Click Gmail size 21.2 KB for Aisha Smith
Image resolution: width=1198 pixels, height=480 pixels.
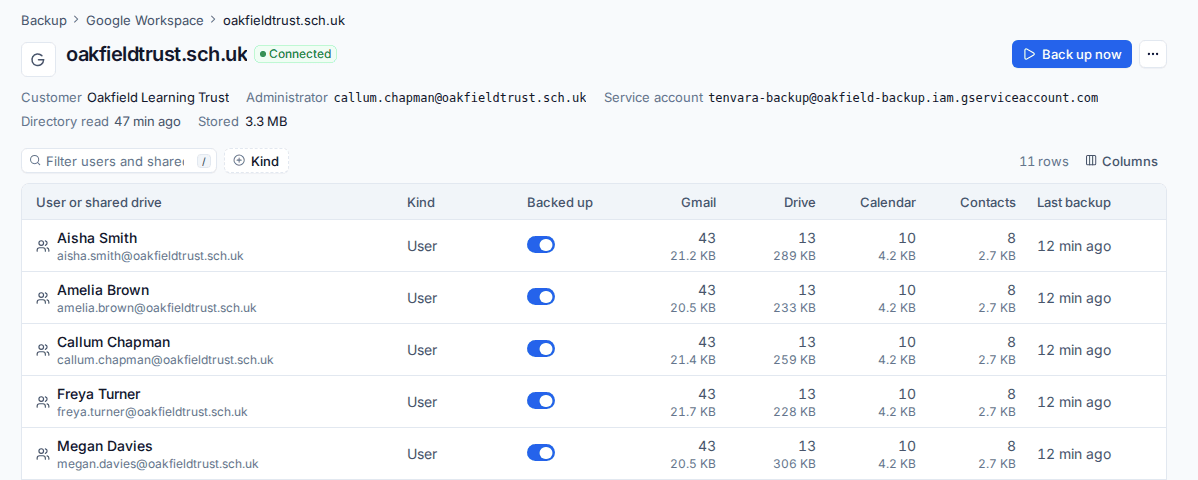click(x=695, y=256)
